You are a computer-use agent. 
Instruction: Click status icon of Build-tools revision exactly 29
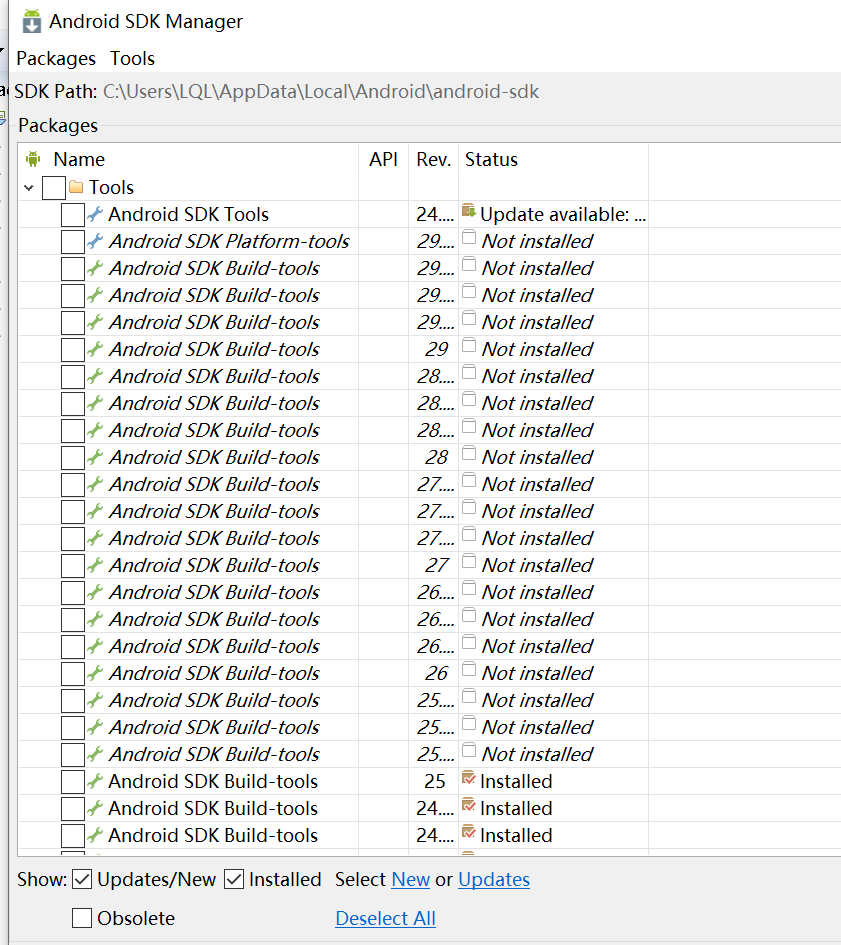coord(469,345)
